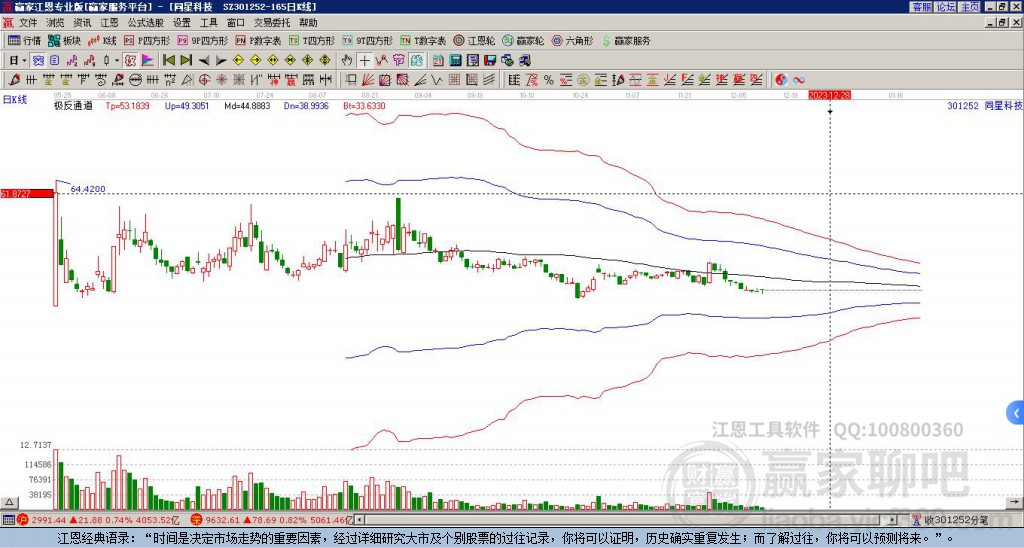Click the 收301252分笔 status item
The width and height of the screenshot is (1024, 548).
click(x=956, y=520)
